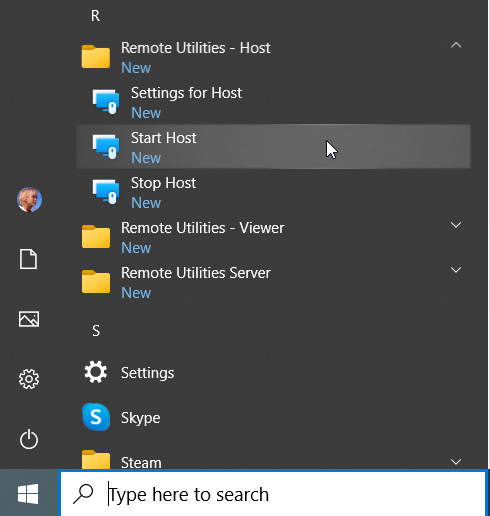Jump to apps by letter R header
This screenshot has width=490, height=516.
(95, 16)
